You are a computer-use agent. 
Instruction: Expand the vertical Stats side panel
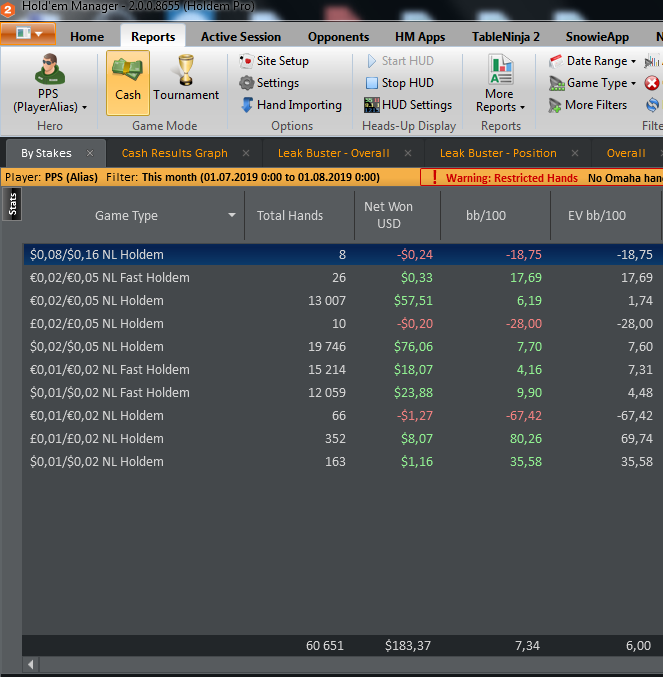coord(12,204)
